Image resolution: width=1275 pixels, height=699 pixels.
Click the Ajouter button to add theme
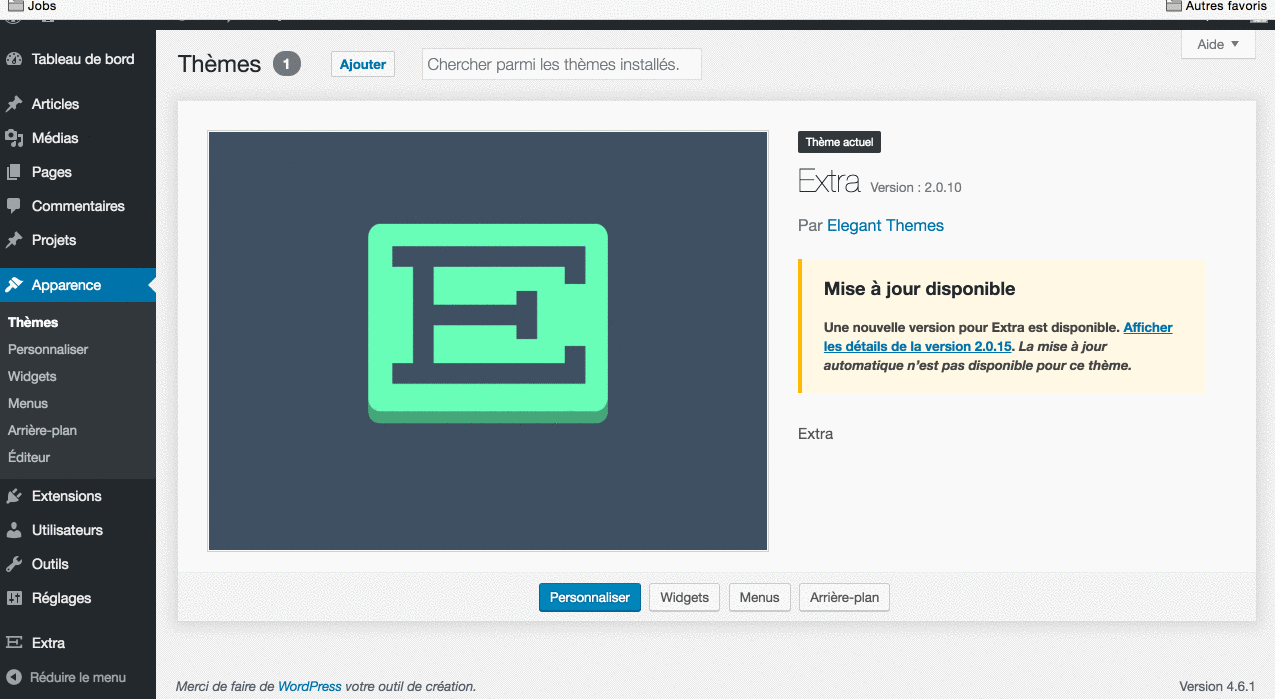coord(363,64)
